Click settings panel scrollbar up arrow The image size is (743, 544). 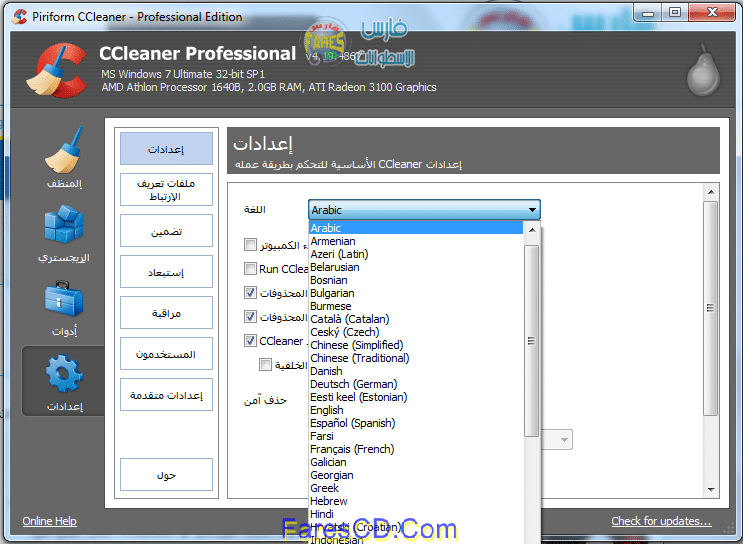pos(711,191)
